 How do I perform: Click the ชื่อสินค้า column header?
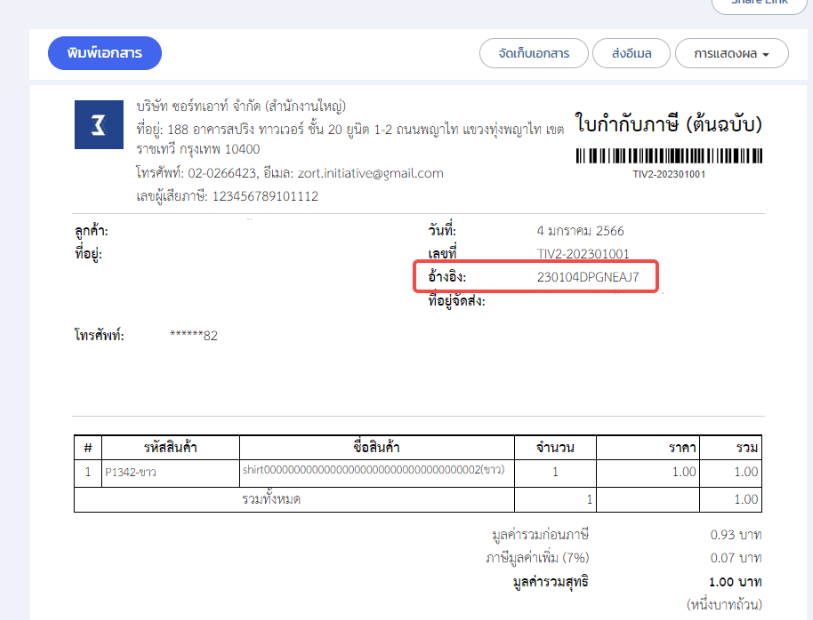tap(376, 447)
